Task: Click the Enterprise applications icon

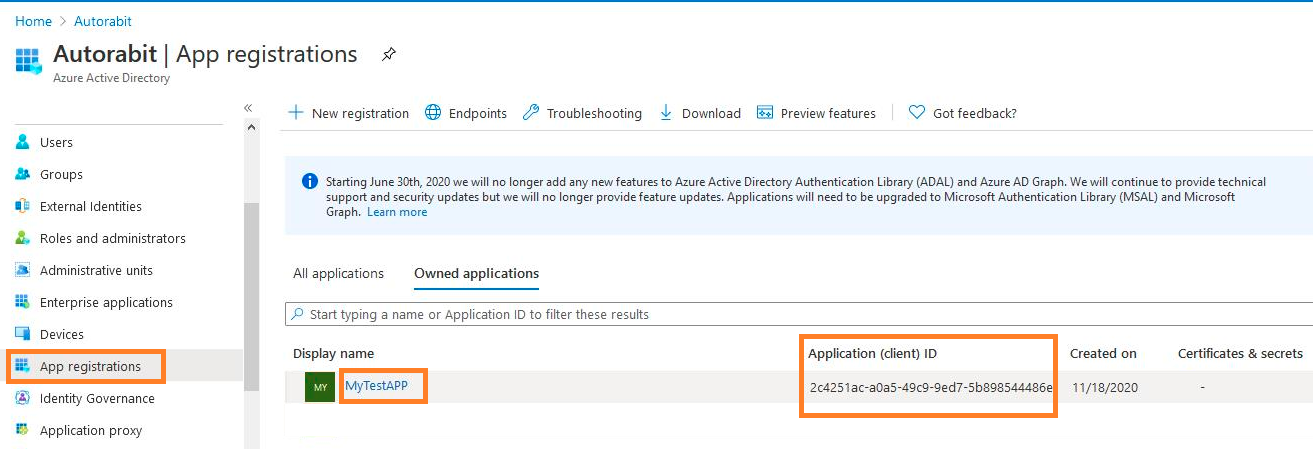Action: pyautogui.click(x=22, y=302)
